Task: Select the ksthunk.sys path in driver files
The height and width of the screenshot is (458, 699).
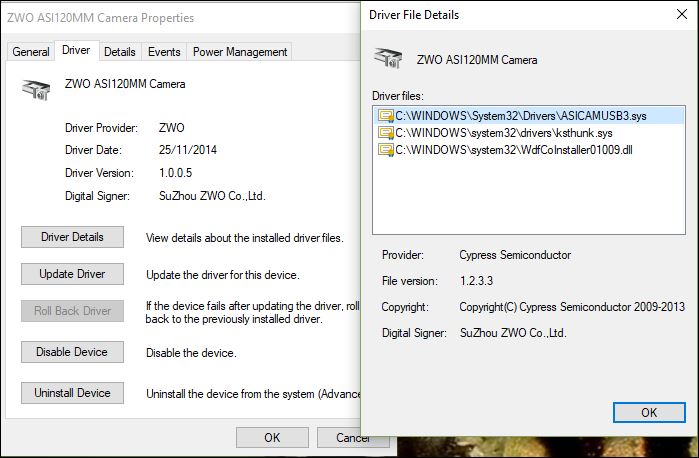Action: click(x=504, y=133)
